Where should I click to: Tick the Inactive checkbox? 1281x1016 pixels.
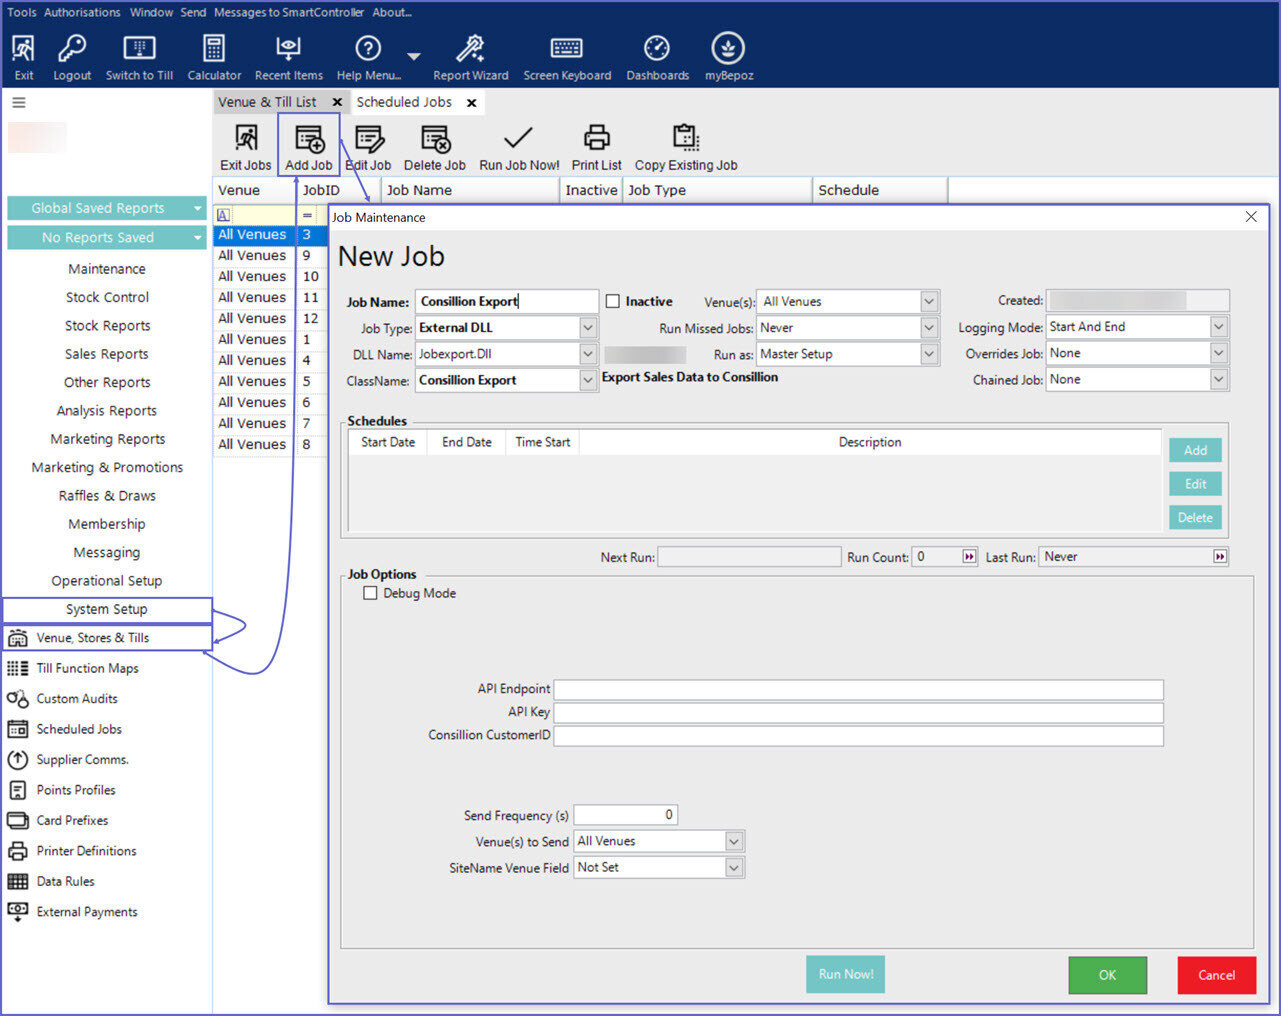(x=613, y=302)
